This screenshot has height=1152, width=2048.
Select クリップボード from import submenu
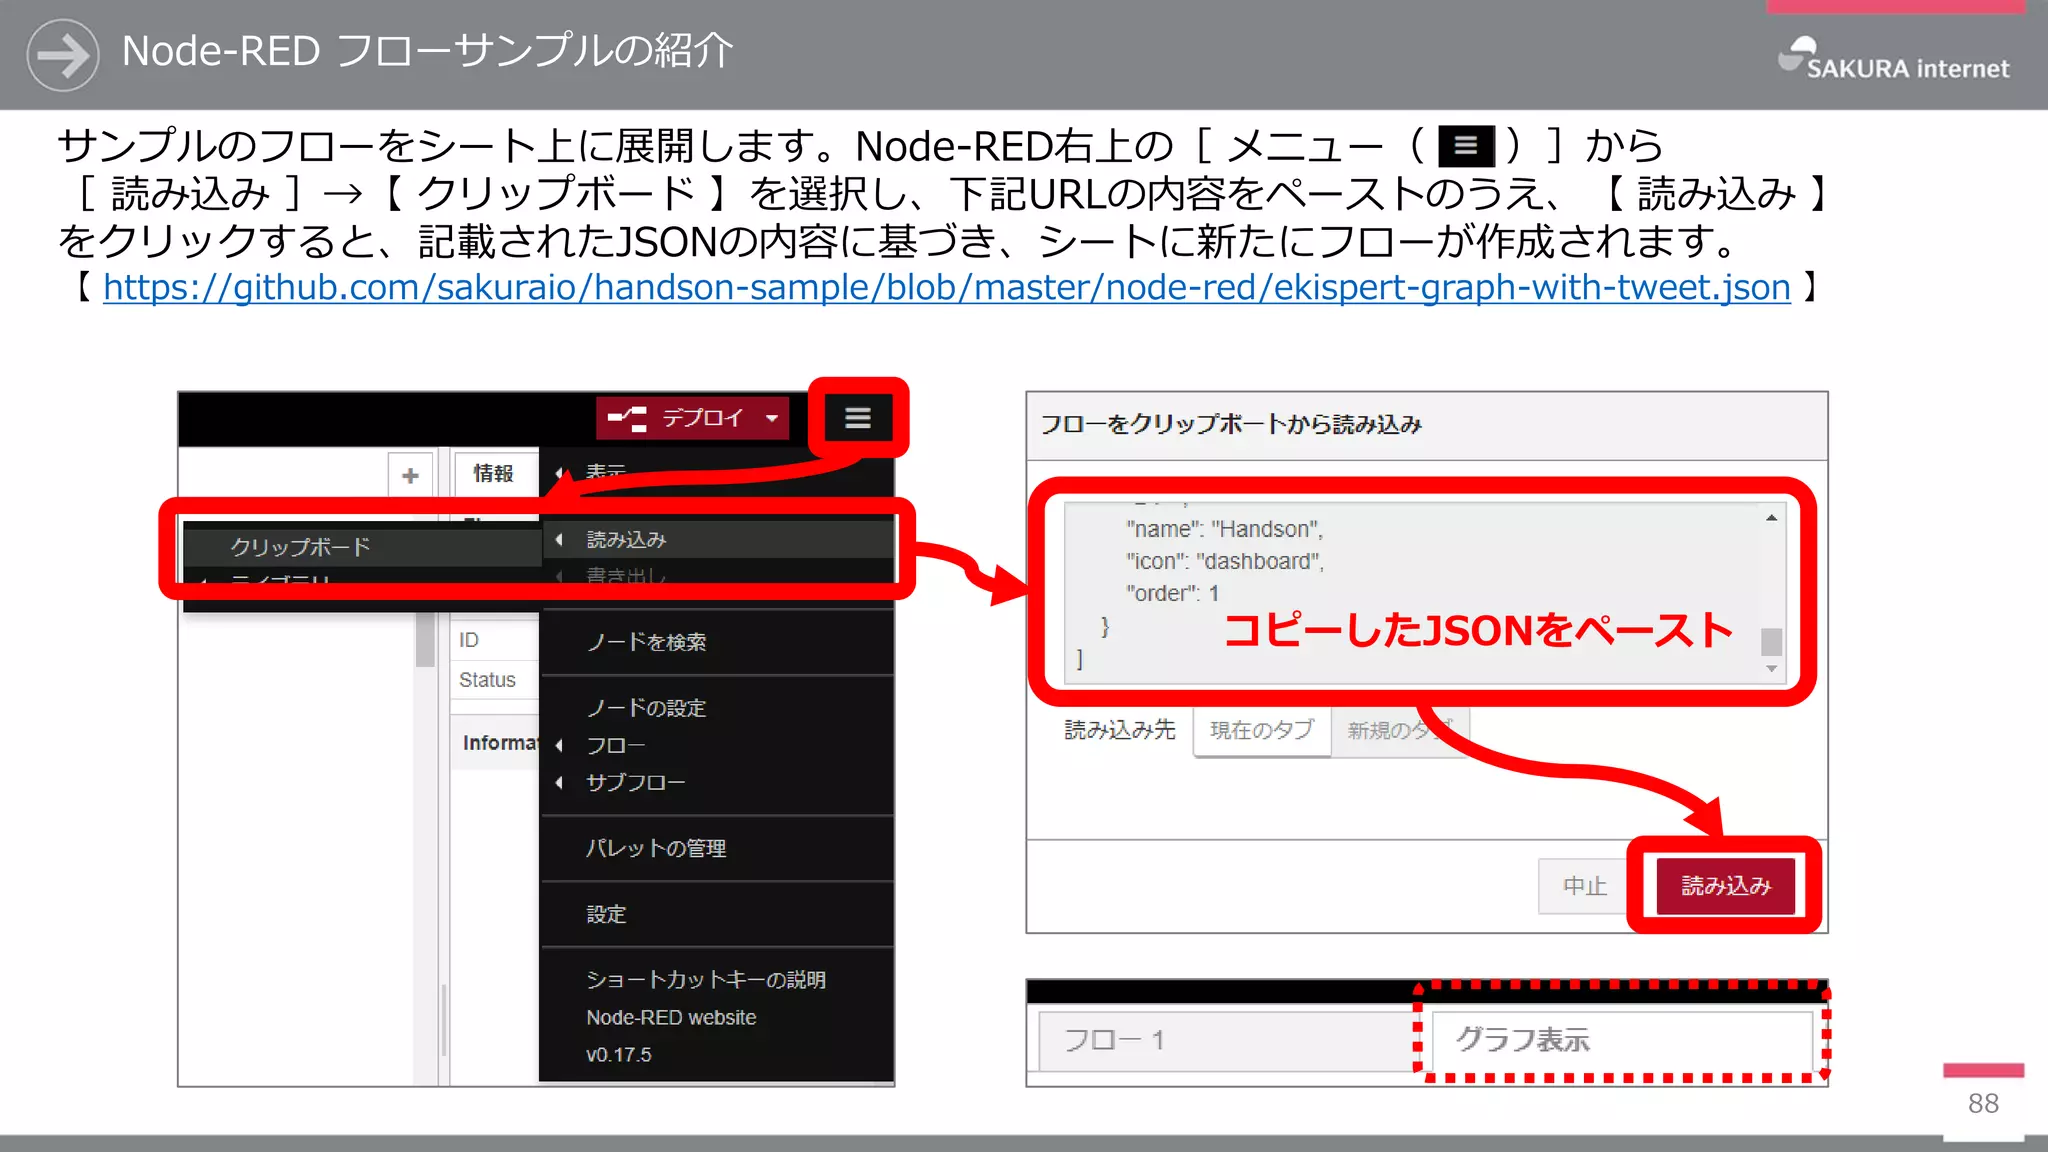coord(362,546)
